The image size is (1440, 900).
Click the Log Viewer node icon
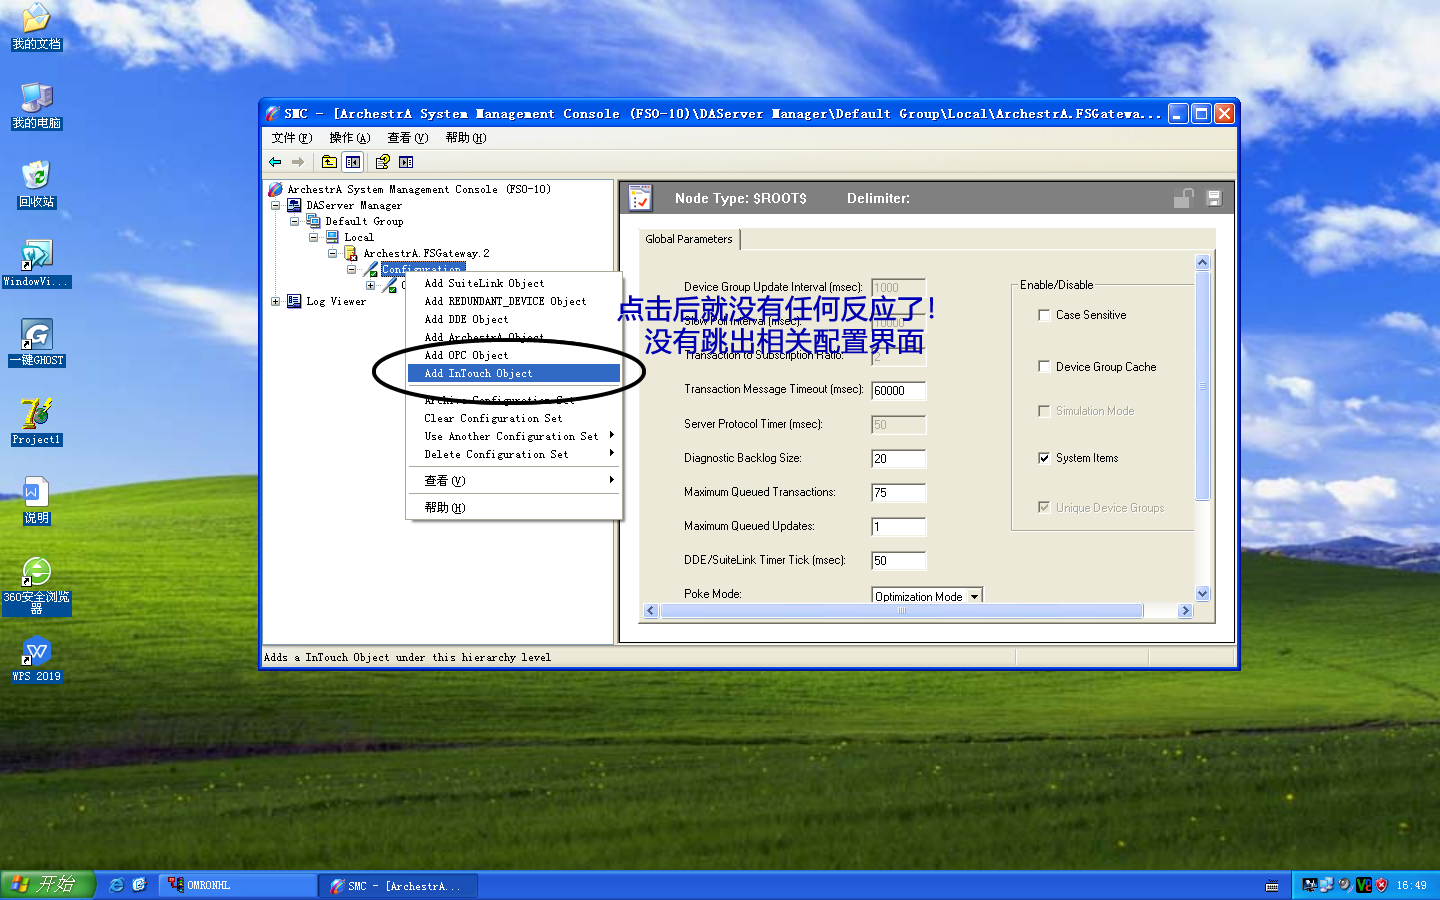pos(294,301)
